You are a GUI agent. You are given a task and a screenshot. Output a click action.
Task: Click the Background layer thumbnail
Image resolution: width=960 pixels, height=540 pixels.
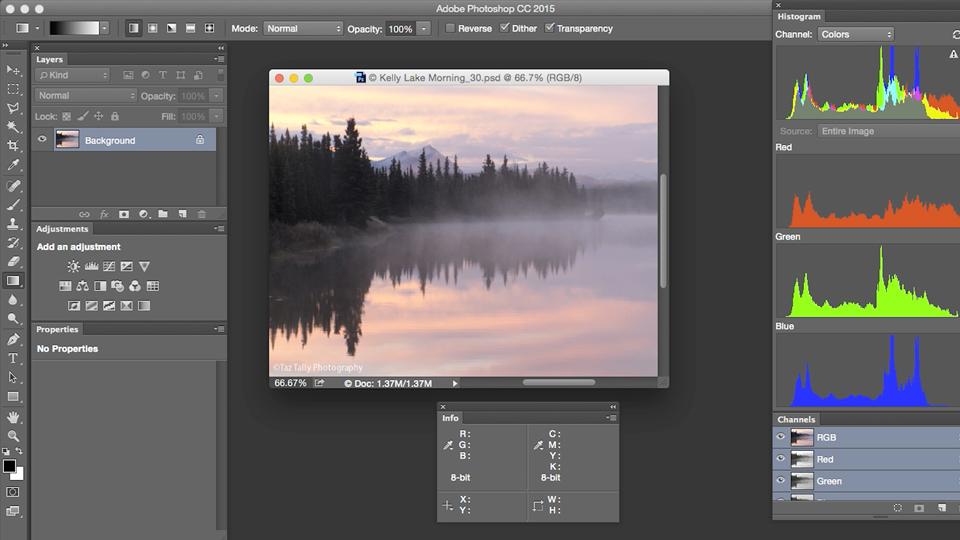pos(67,140)
